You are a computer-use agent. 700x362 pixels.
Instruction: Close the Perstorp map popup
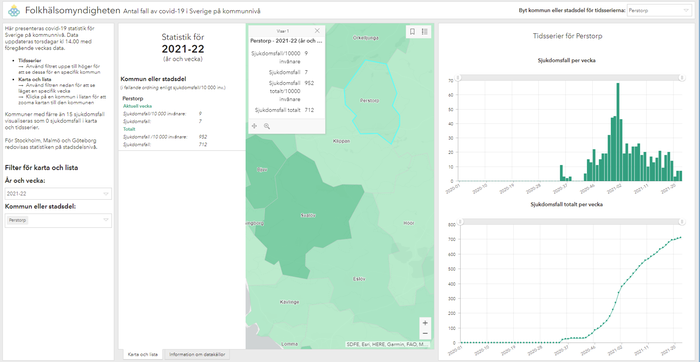tap(317, 31)
